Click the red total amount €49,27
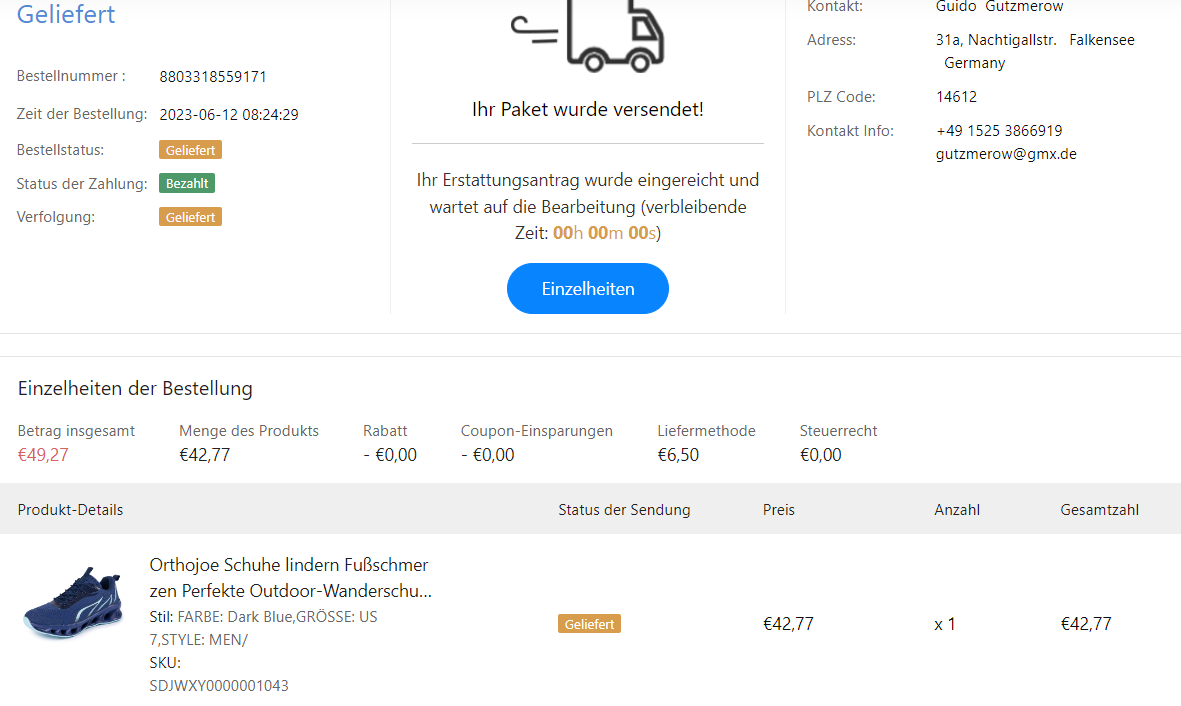Viewport: 1181px width, 706px height. click(x=43, y=455)
